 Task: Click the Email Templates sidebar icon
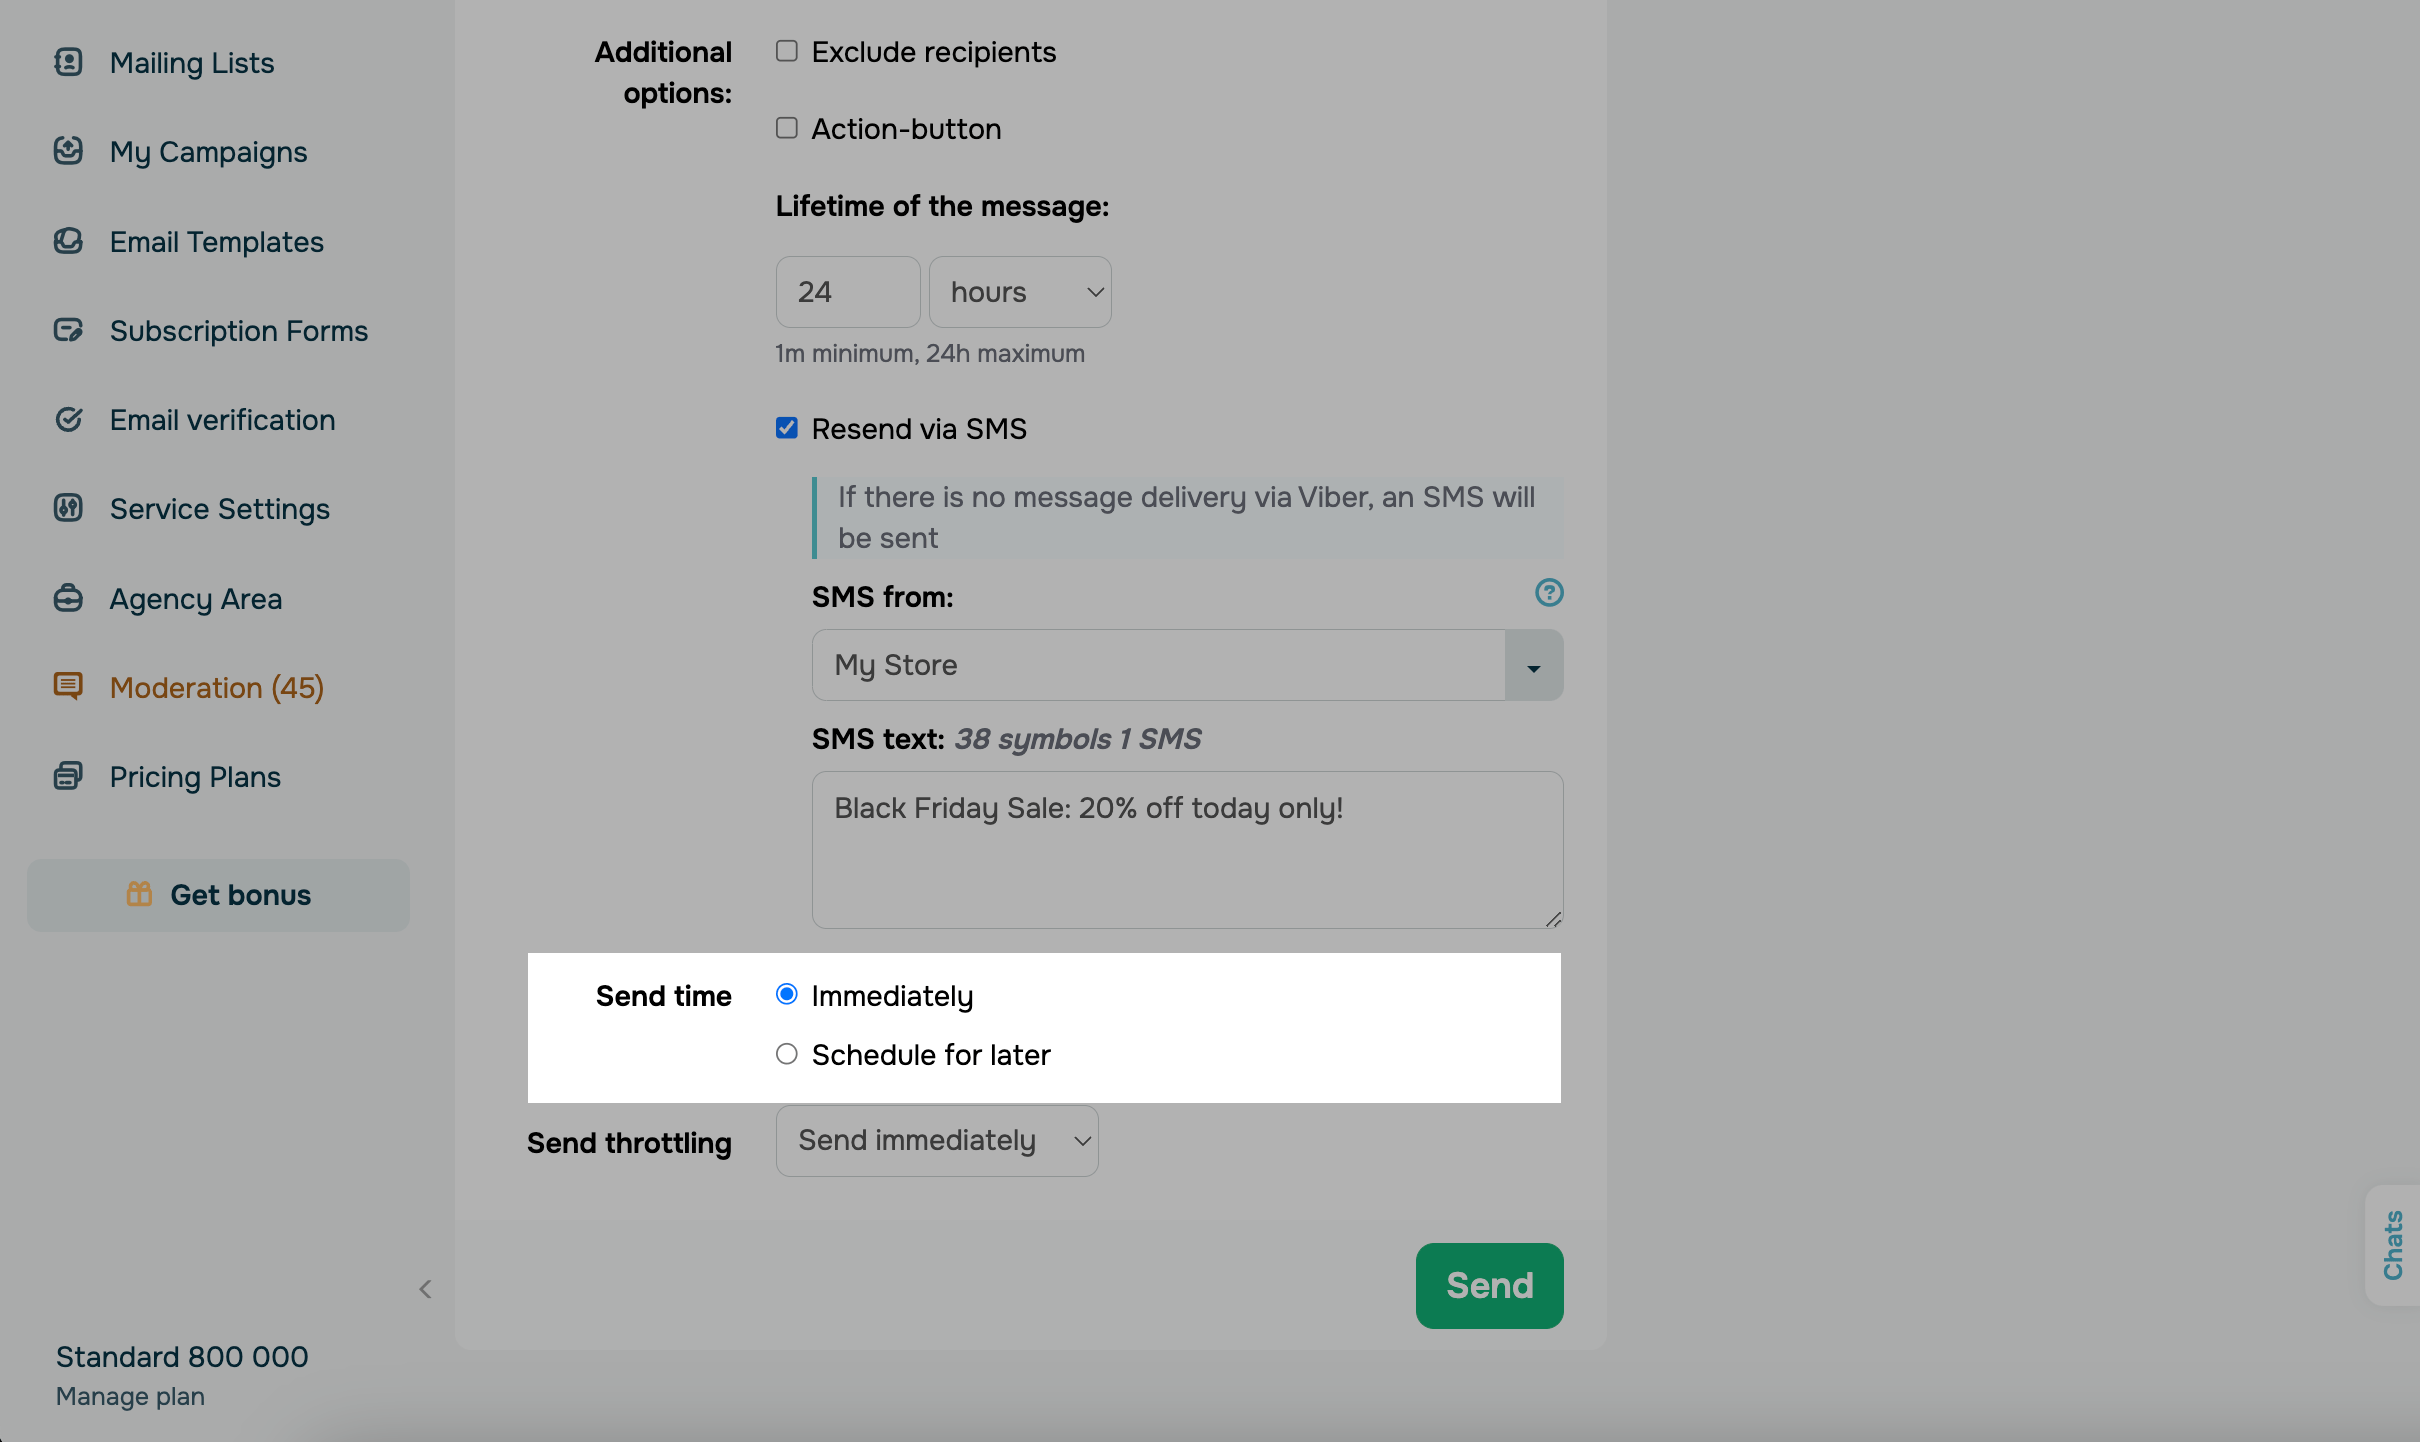tap(68, 241)
